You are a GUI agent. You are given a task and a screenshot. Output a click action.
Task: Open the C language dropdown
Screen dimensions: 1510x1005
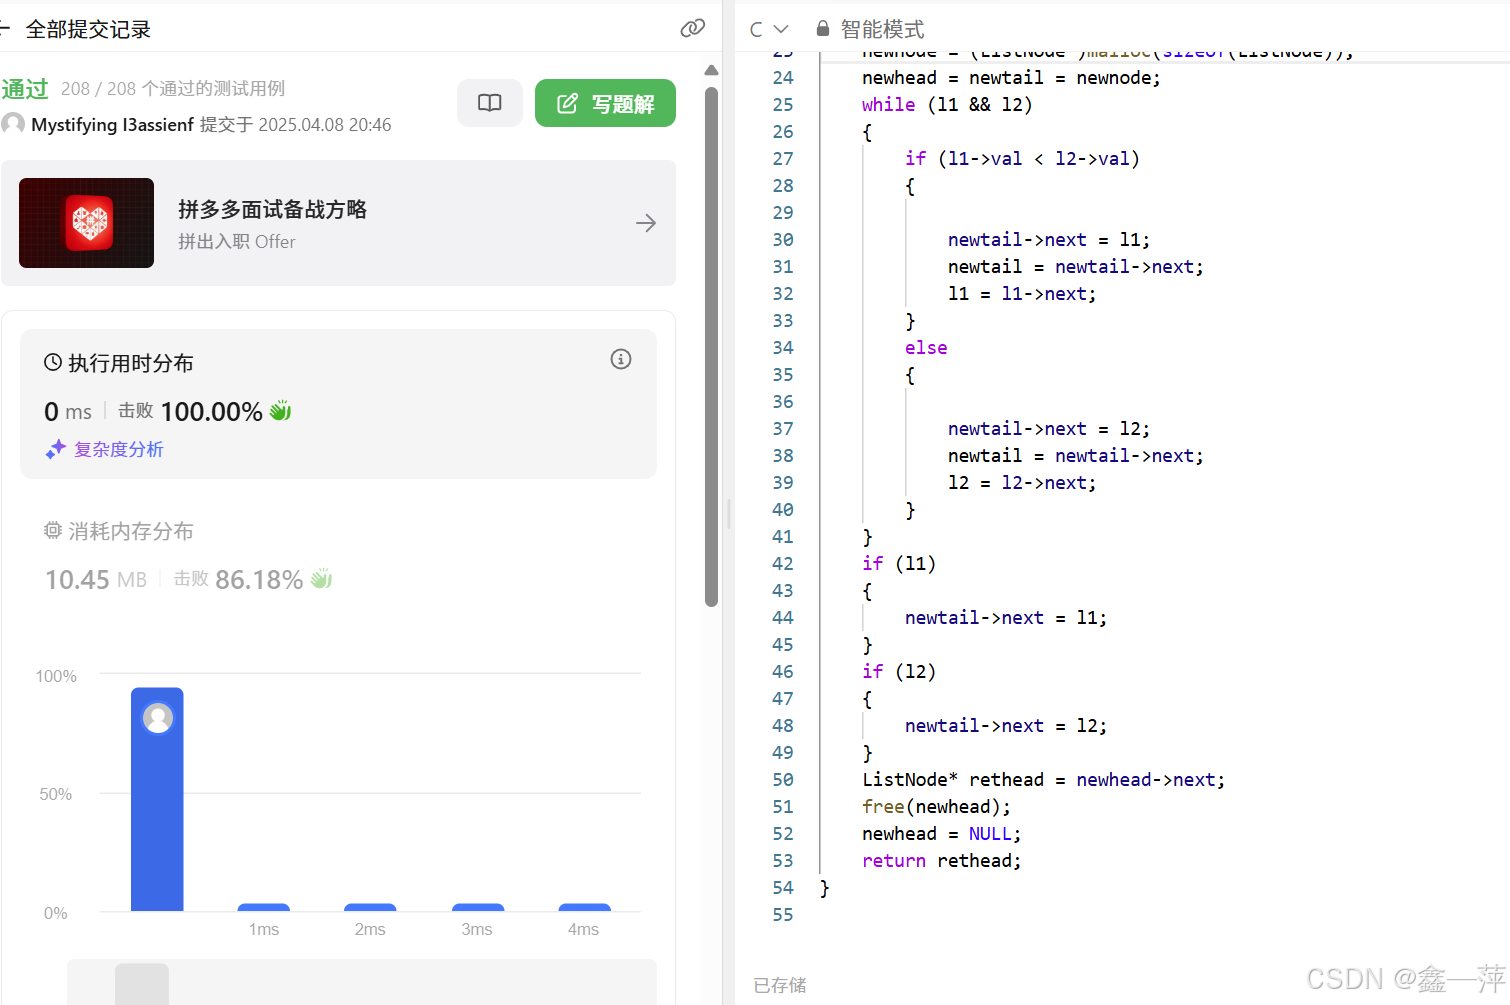pos(769,29)
